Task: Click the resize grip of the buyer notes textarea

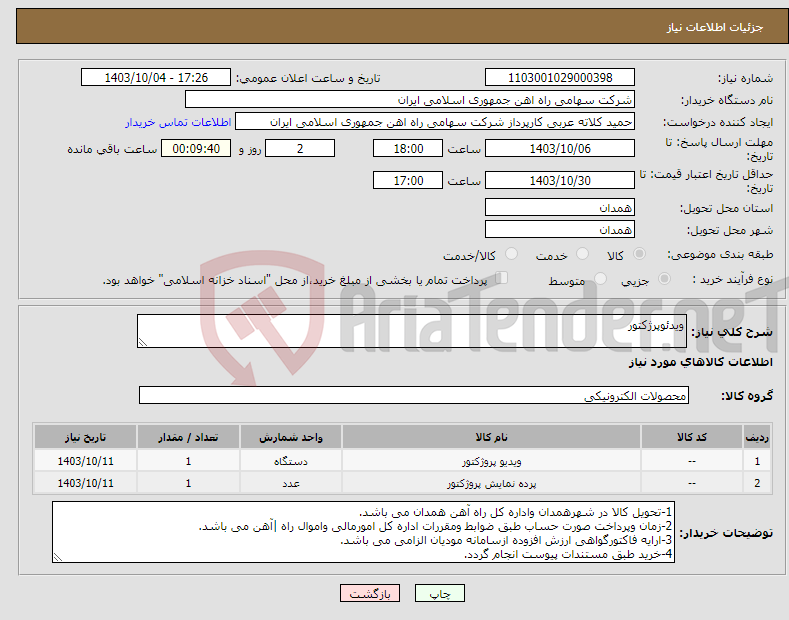Action: [58, 557]
